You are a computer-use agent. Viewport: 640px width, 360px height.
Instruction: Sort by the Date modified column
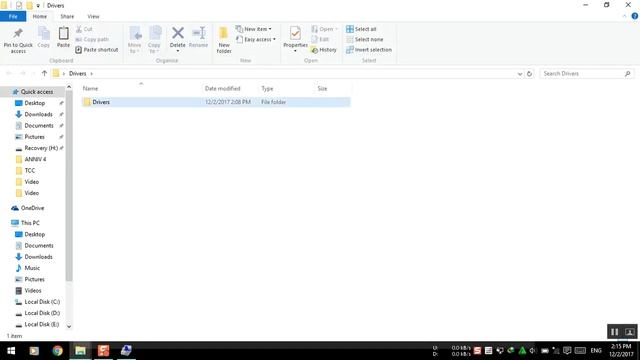coord(223,88)
